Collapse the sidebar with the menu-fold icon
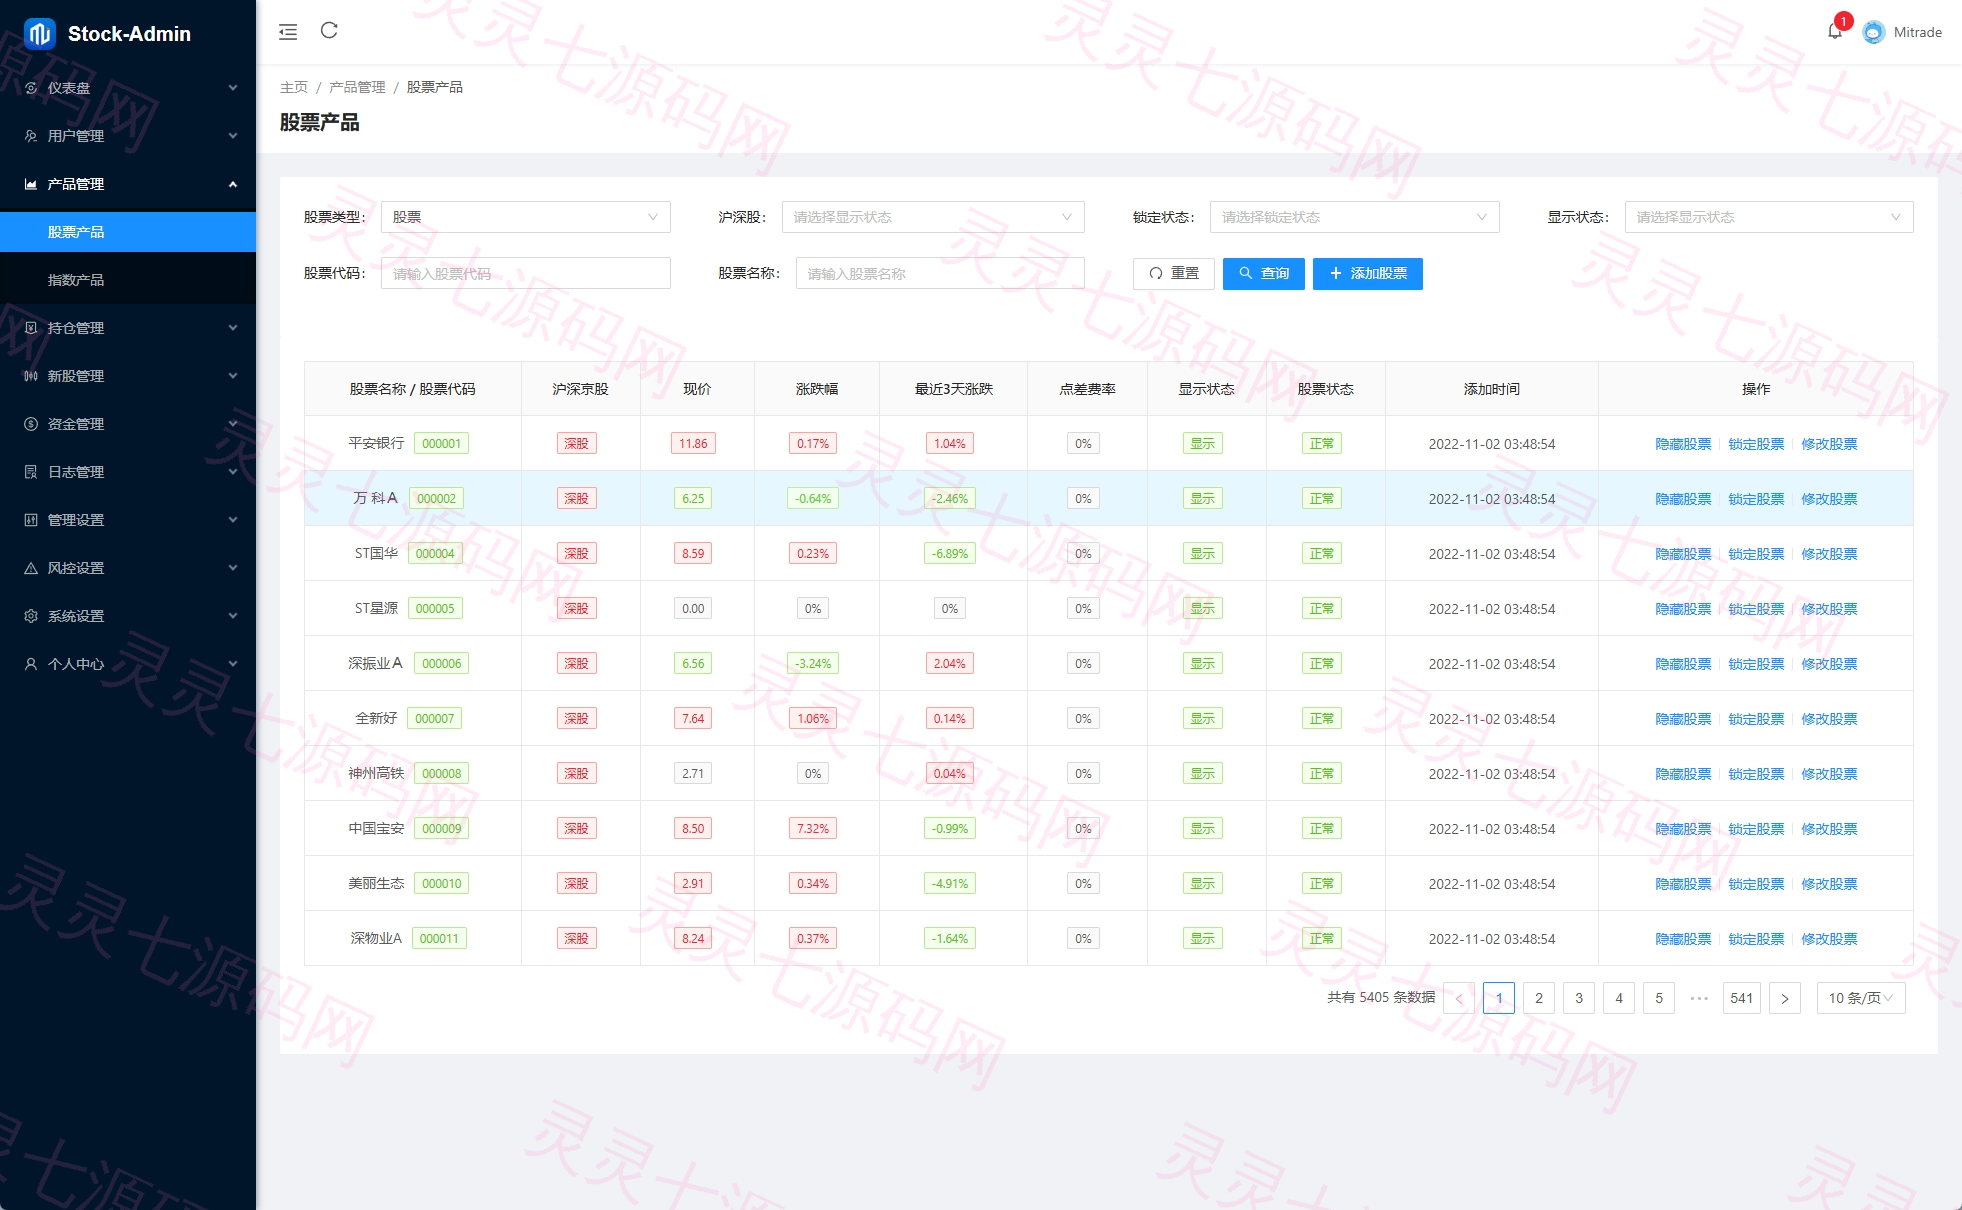Screen dimensions: 1962x1210 (x=288, y=32)
